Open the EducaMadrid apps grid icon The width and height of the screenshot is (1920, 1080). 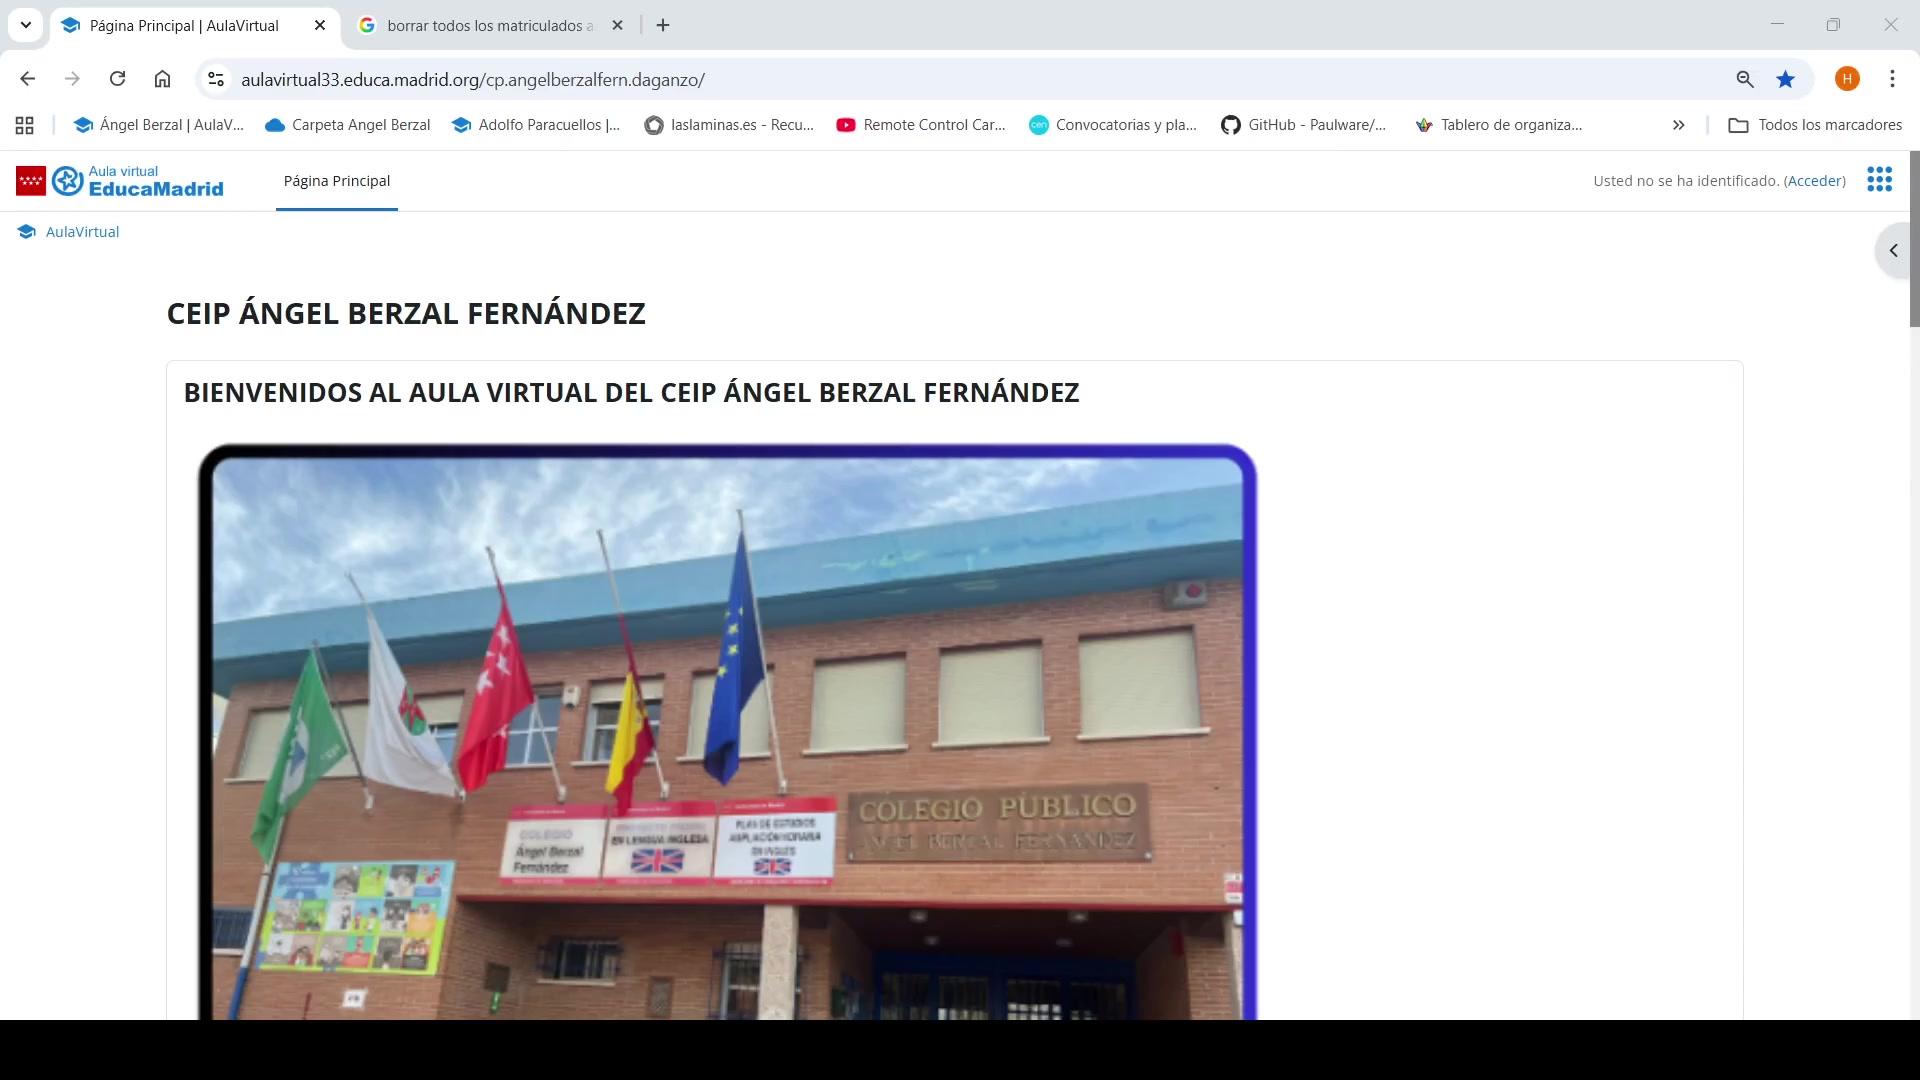[x=1879, y=180]
